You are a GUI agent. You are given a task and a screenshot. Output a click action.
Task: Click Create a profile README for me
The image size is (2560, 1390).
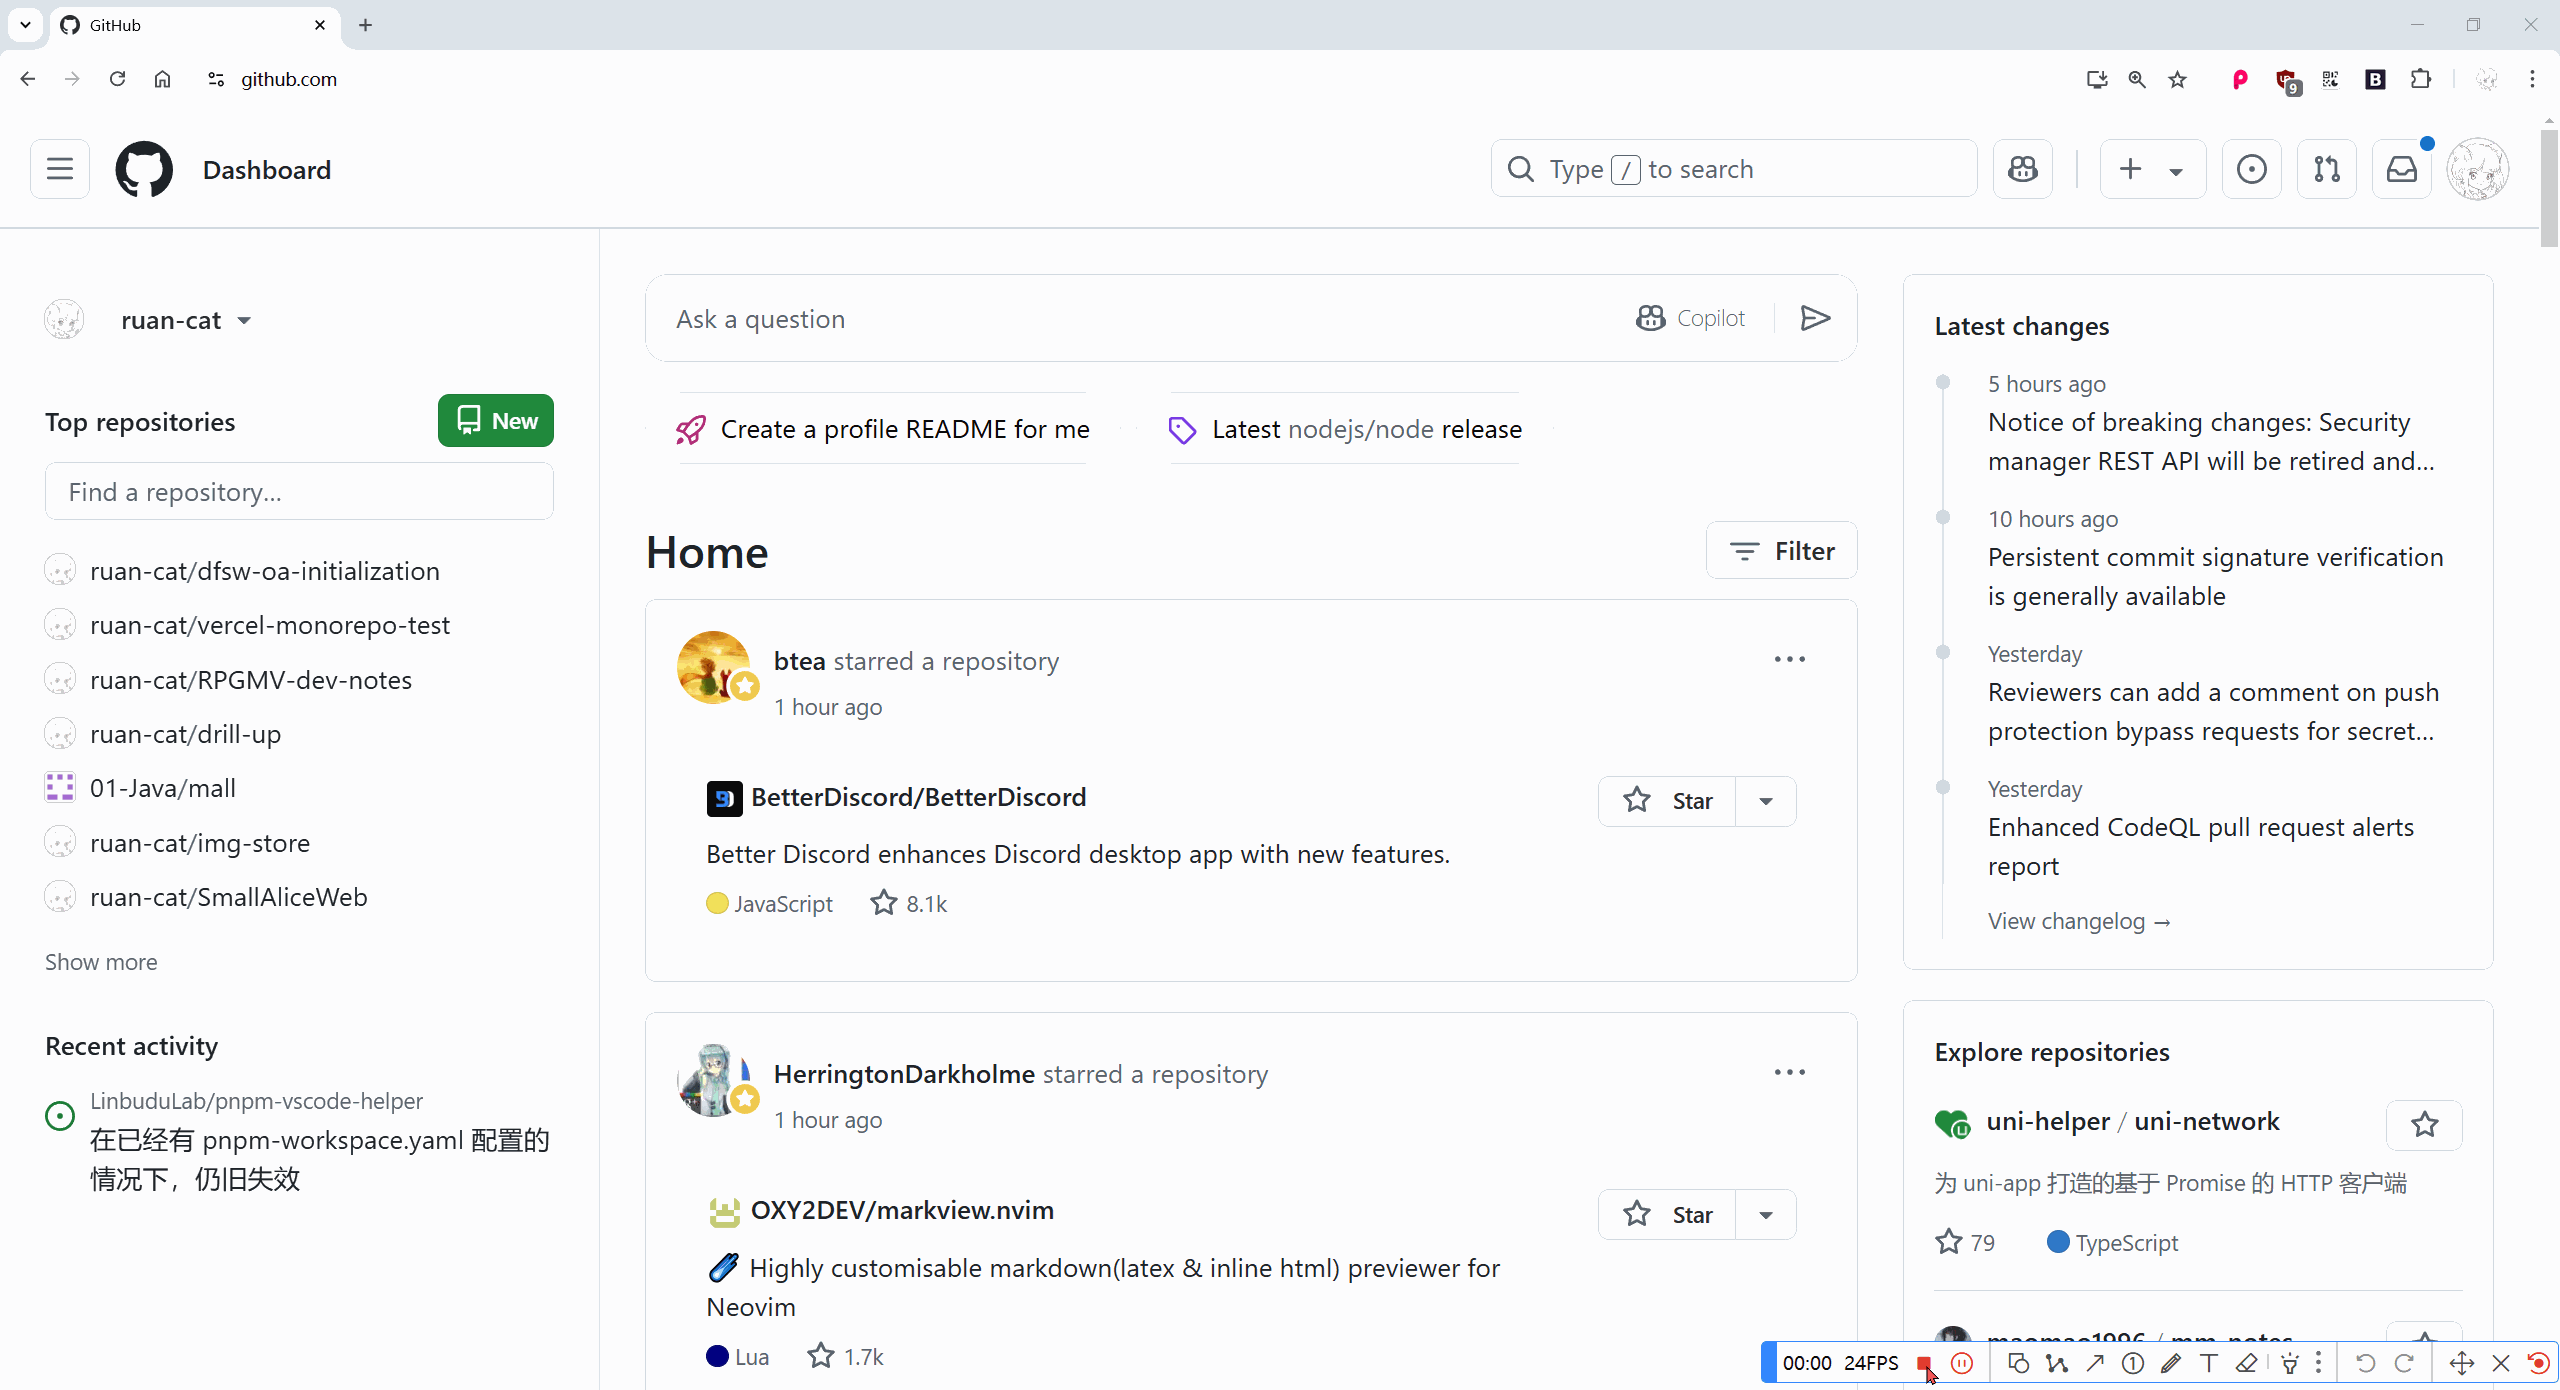(x=884, y=429)
